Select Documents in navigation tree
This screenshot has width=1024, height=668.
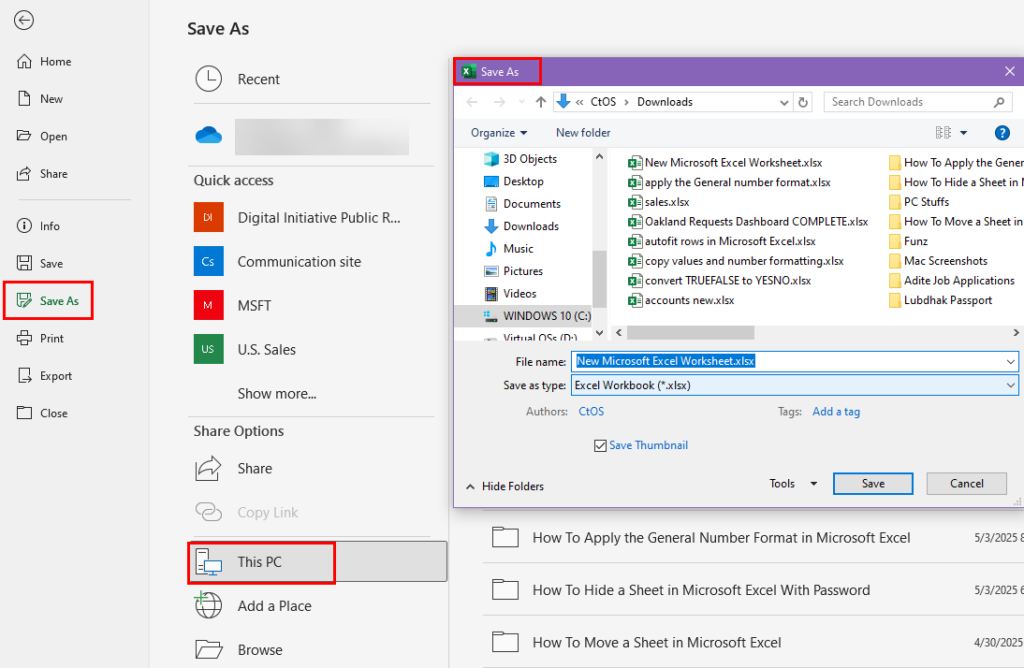point(522,204)
